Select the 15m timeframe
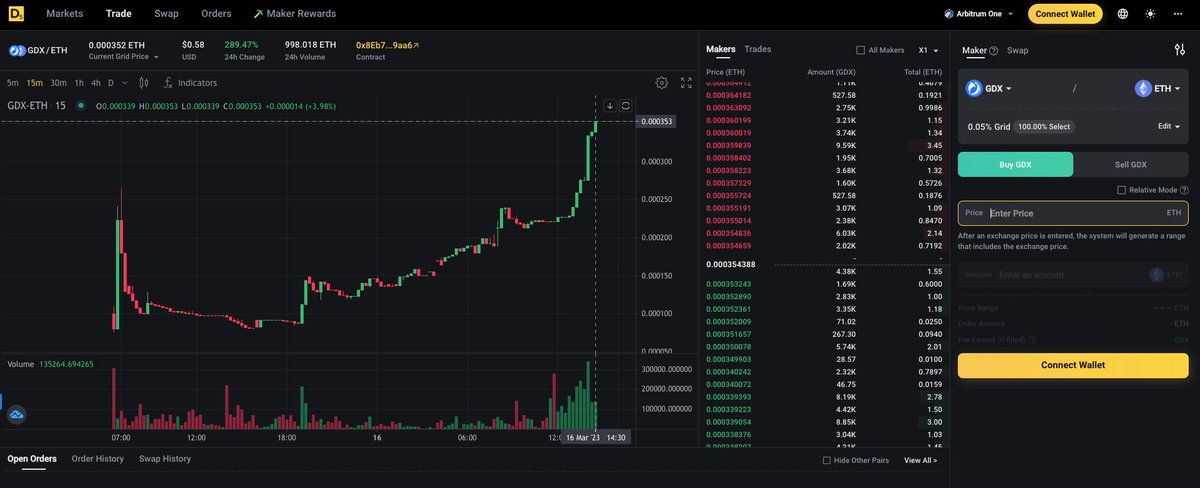The height and width of the screenshot is (488, 1200). pyautogui.click(x=34, y=83)
